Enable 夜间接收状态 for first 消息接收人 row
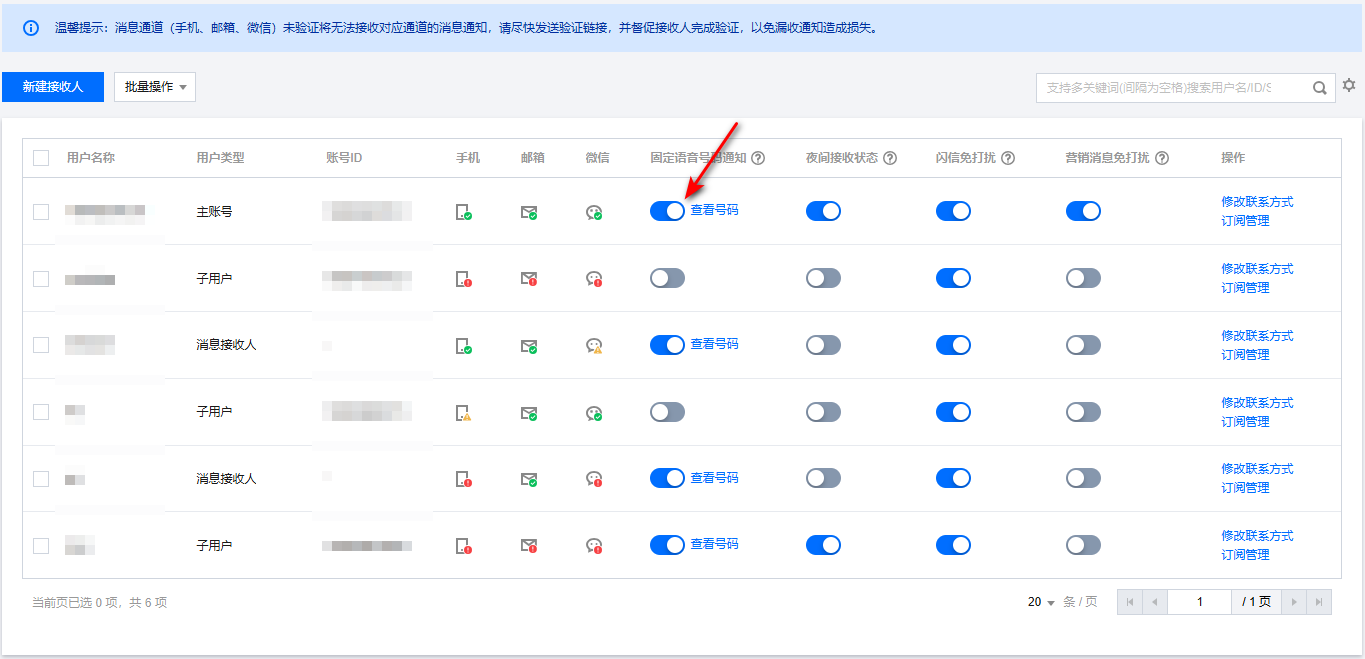Screen dimensions: 1365x659 click(823, 345)
